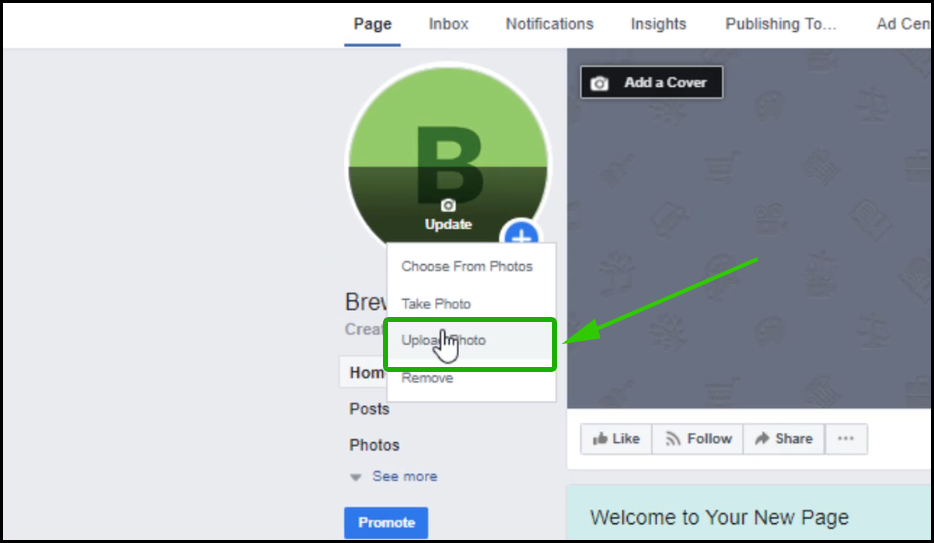Go to the Insights tab
934x543 pixels.
tap(658, 24)
